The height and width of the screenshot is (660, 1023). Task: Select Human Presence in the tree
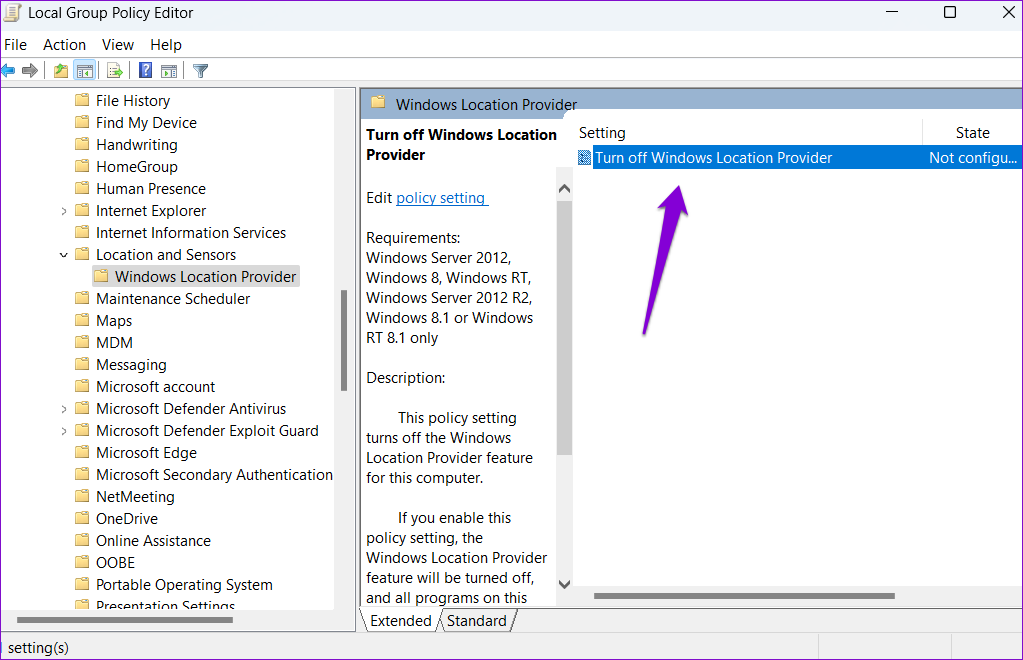151,189
